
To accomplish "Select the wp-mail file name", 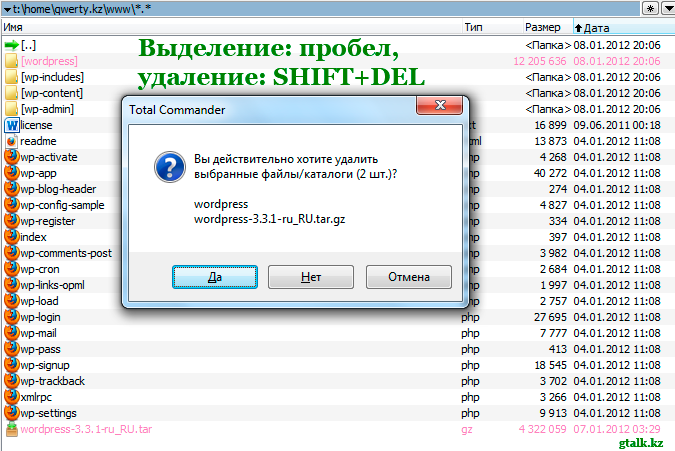I will [38, 333].
